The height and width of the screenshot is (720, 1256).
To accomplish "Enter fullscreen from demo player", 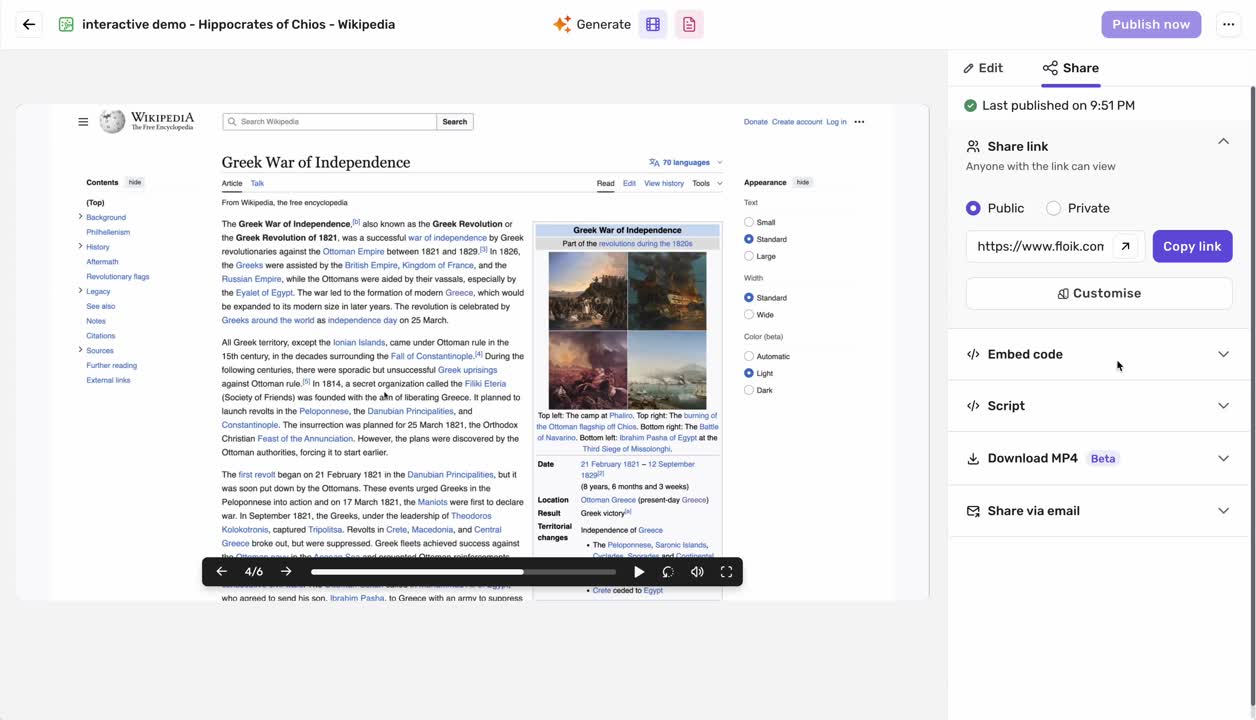I will pyautogui.click(x=727, y=572).
